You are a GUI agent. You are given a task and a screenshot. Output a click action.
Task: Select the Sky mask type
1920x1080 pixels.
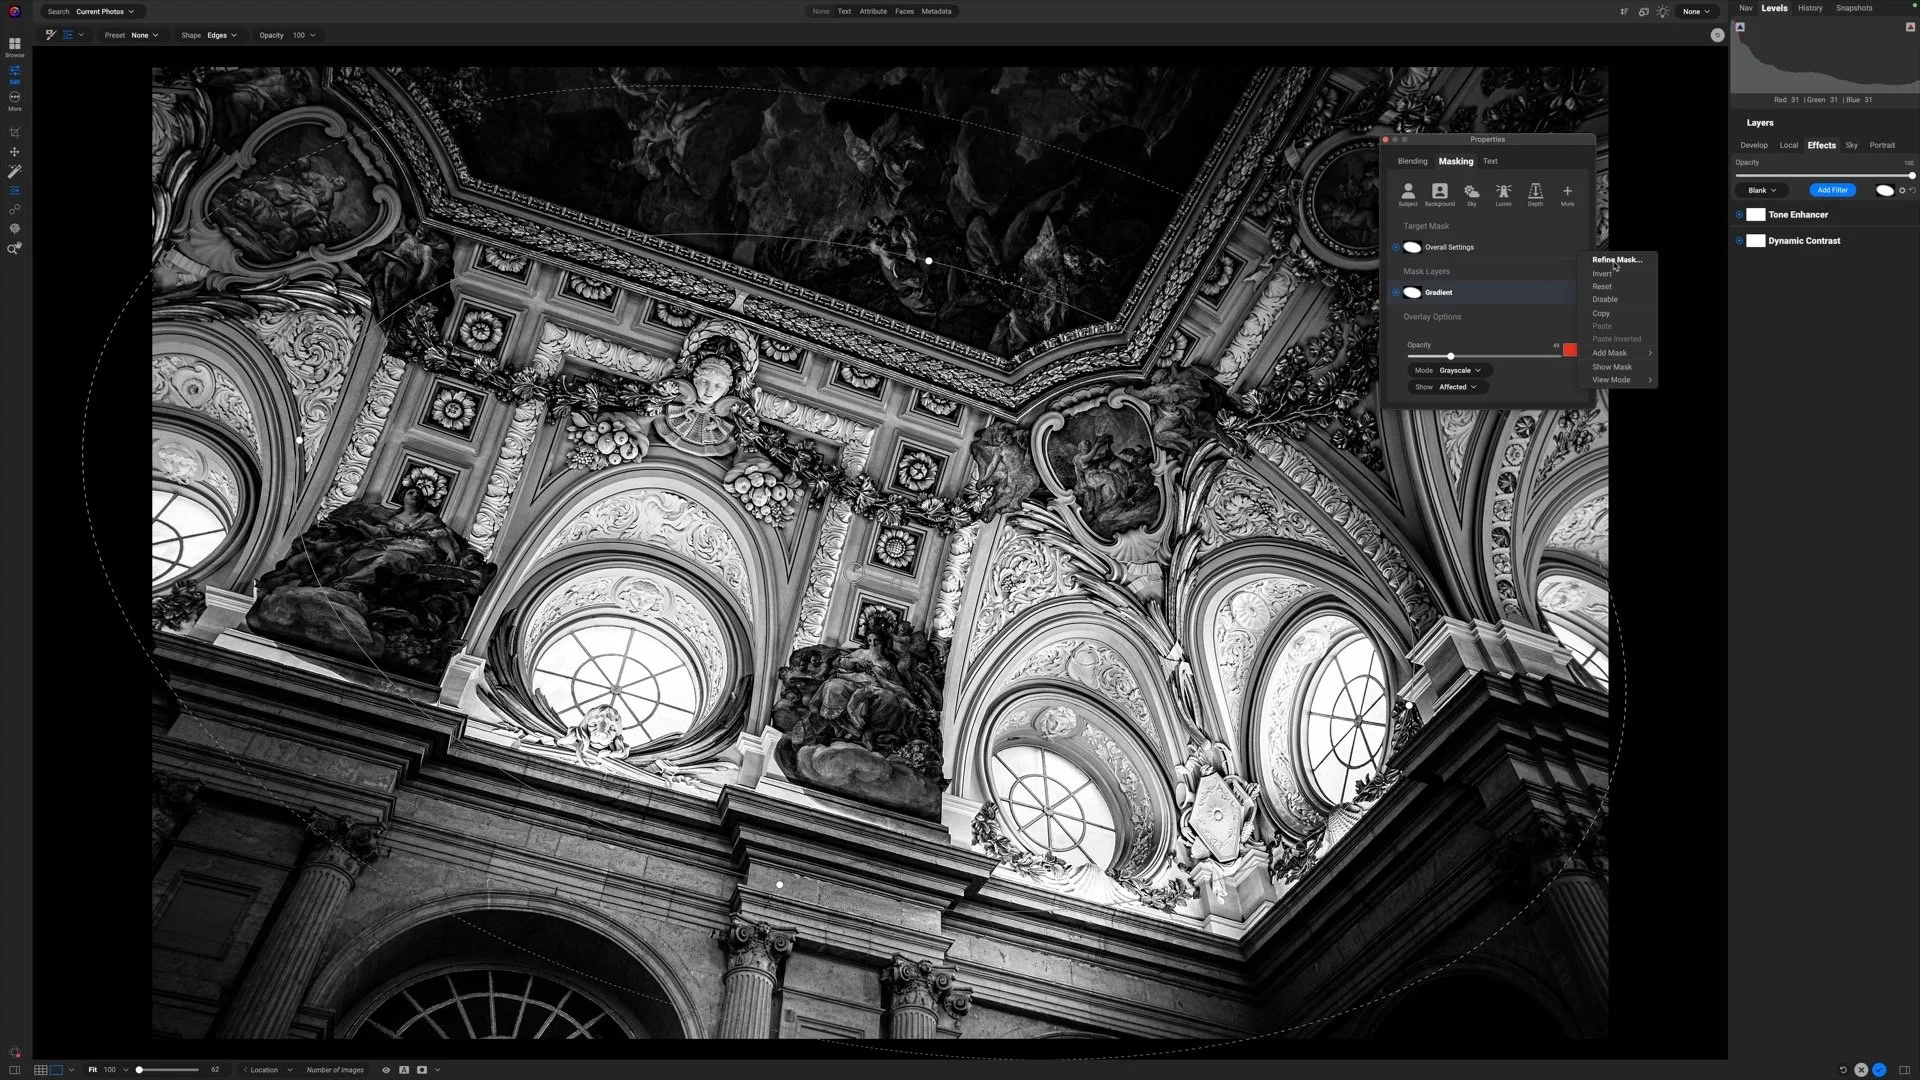pos(1472,194)
